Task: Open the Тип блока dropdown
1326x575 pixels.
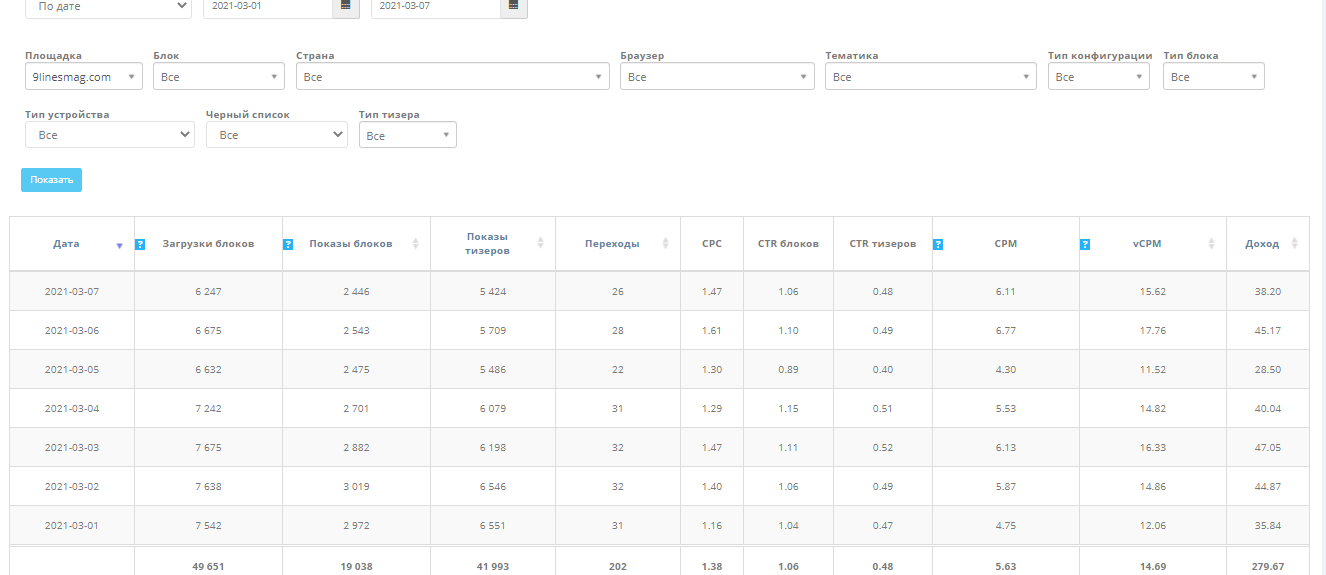Action: 1214,77
